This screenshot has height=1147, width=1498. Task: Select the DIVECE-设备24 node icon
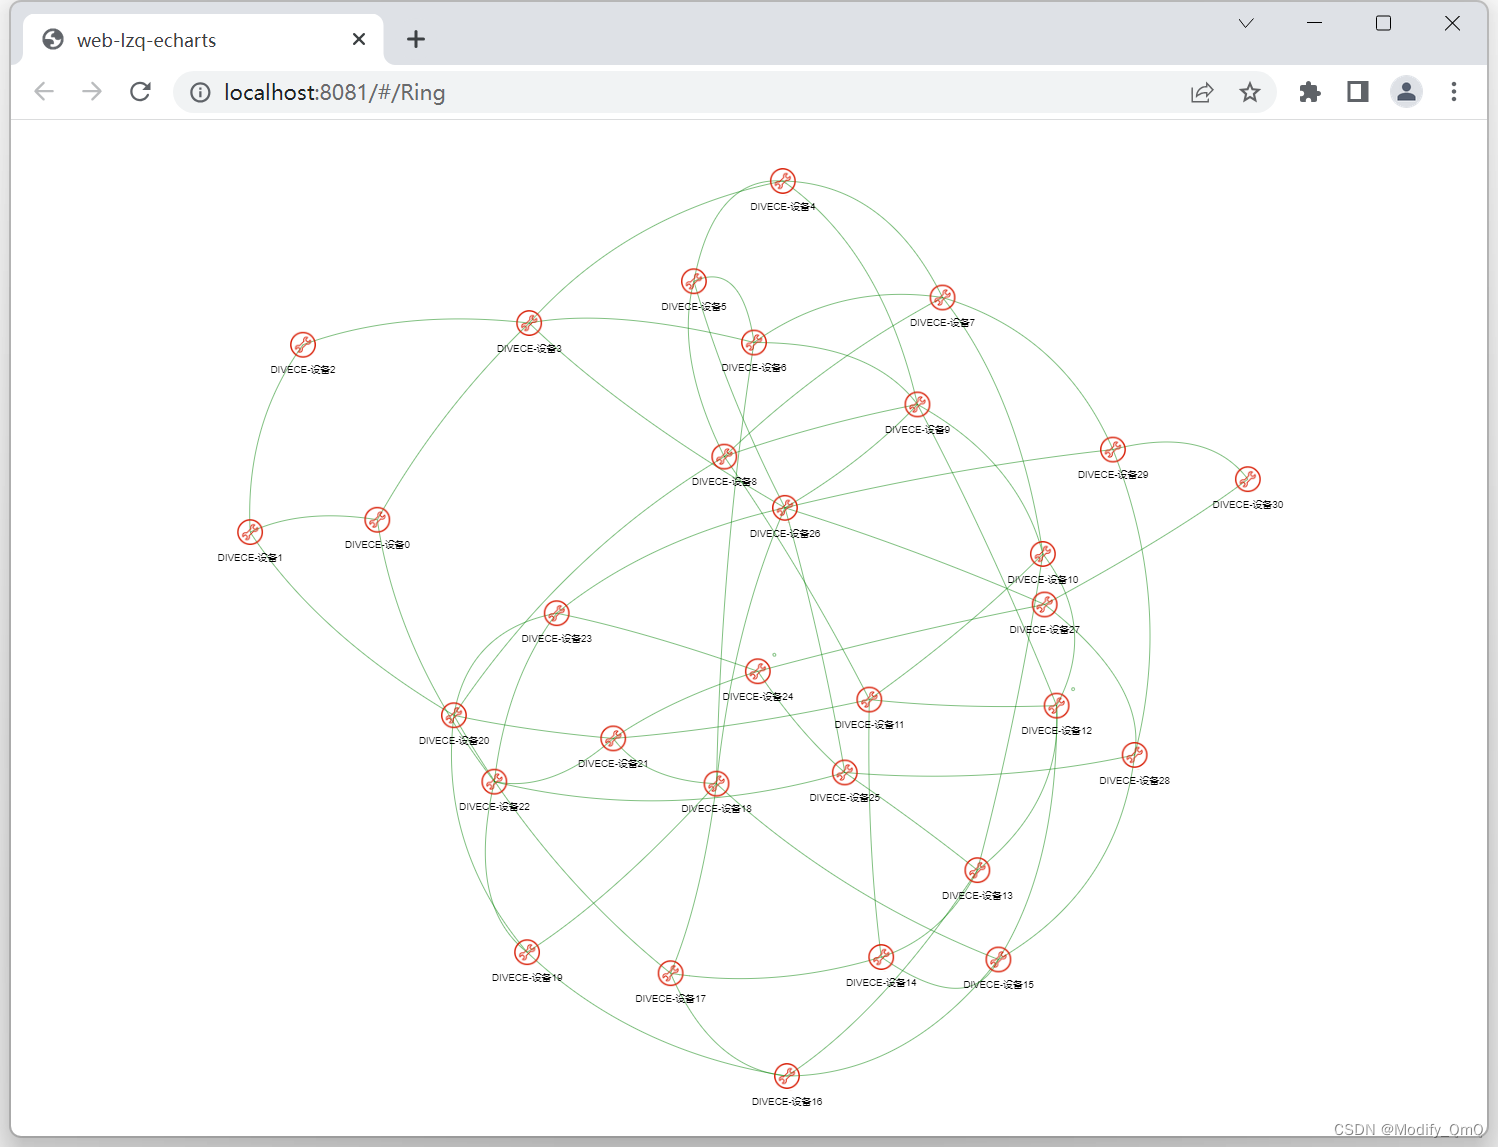tap(758, 671)
